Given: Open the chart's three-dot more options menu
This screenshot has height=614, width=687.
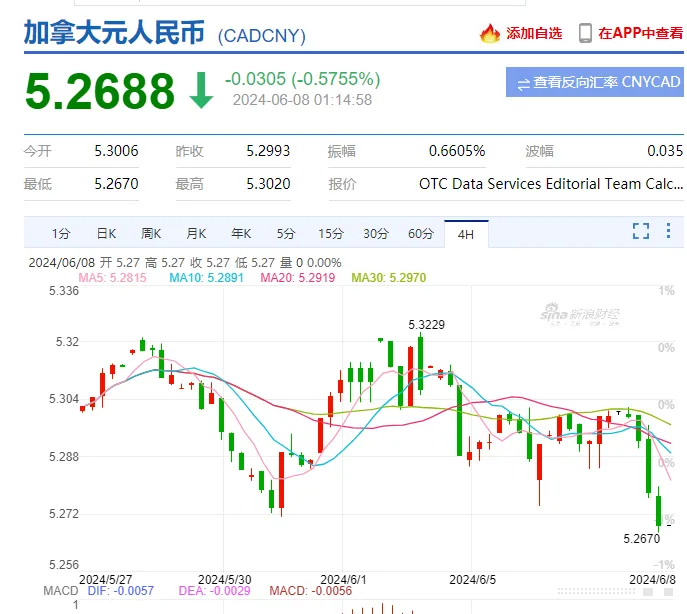Looking at the screenshot, I should (x=669, y=232).
